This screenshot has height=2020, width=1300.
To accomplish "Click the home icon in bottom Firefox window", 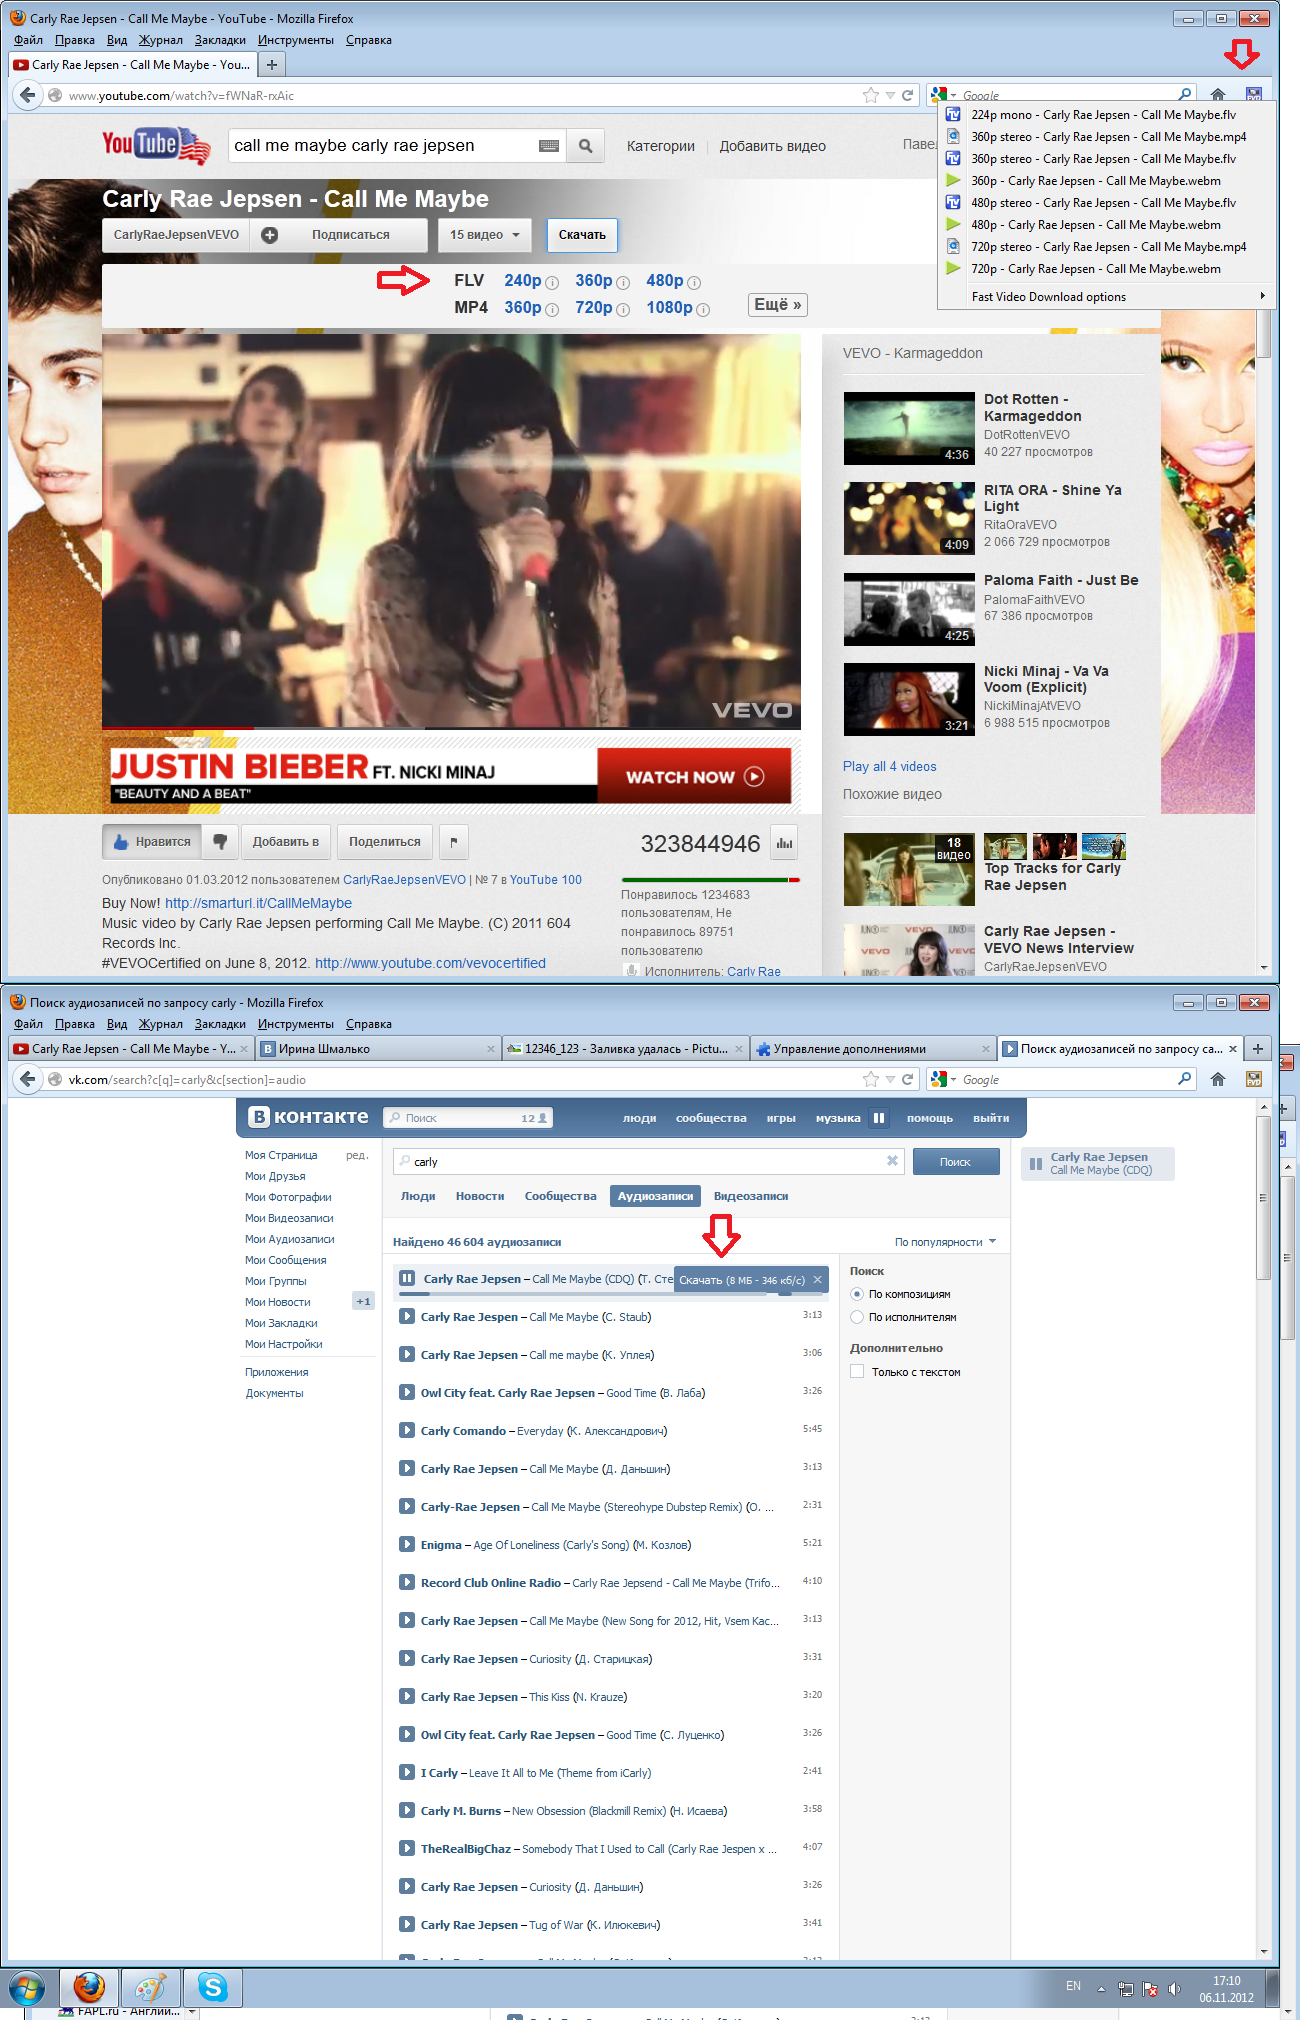I will pyautogui.click(x=1217, y=1079).
